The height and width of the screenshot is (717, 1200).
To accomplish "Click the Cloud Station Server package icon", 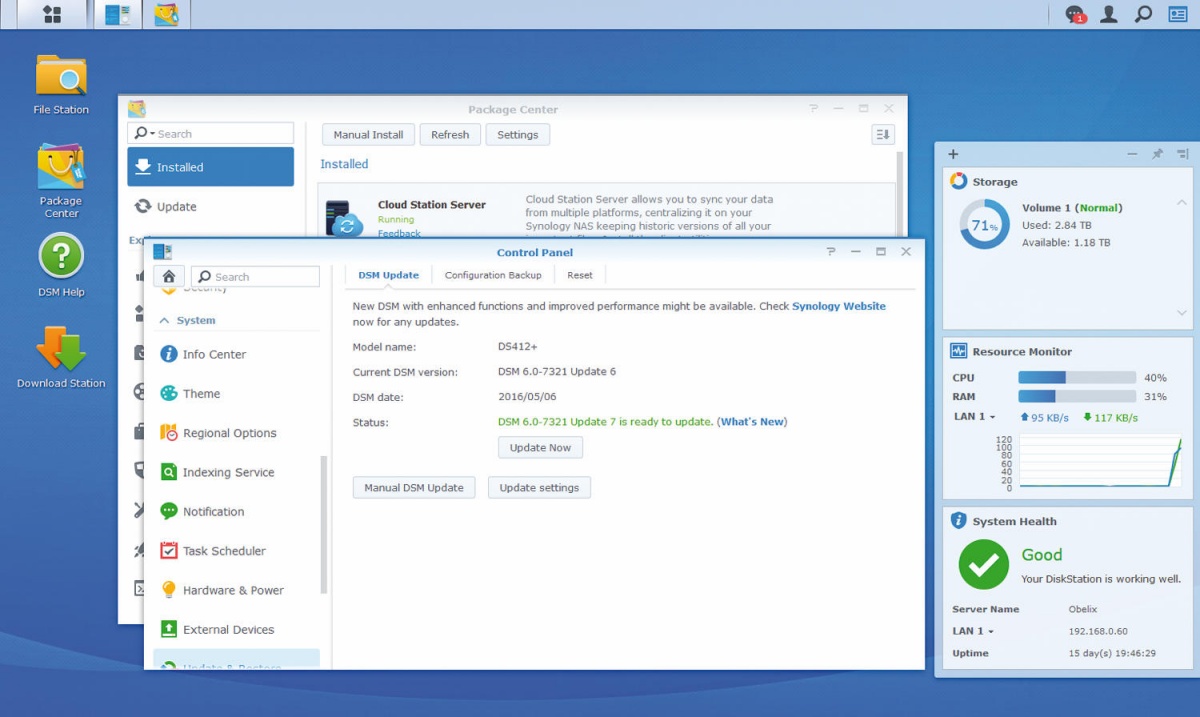I will click(345, 220).
